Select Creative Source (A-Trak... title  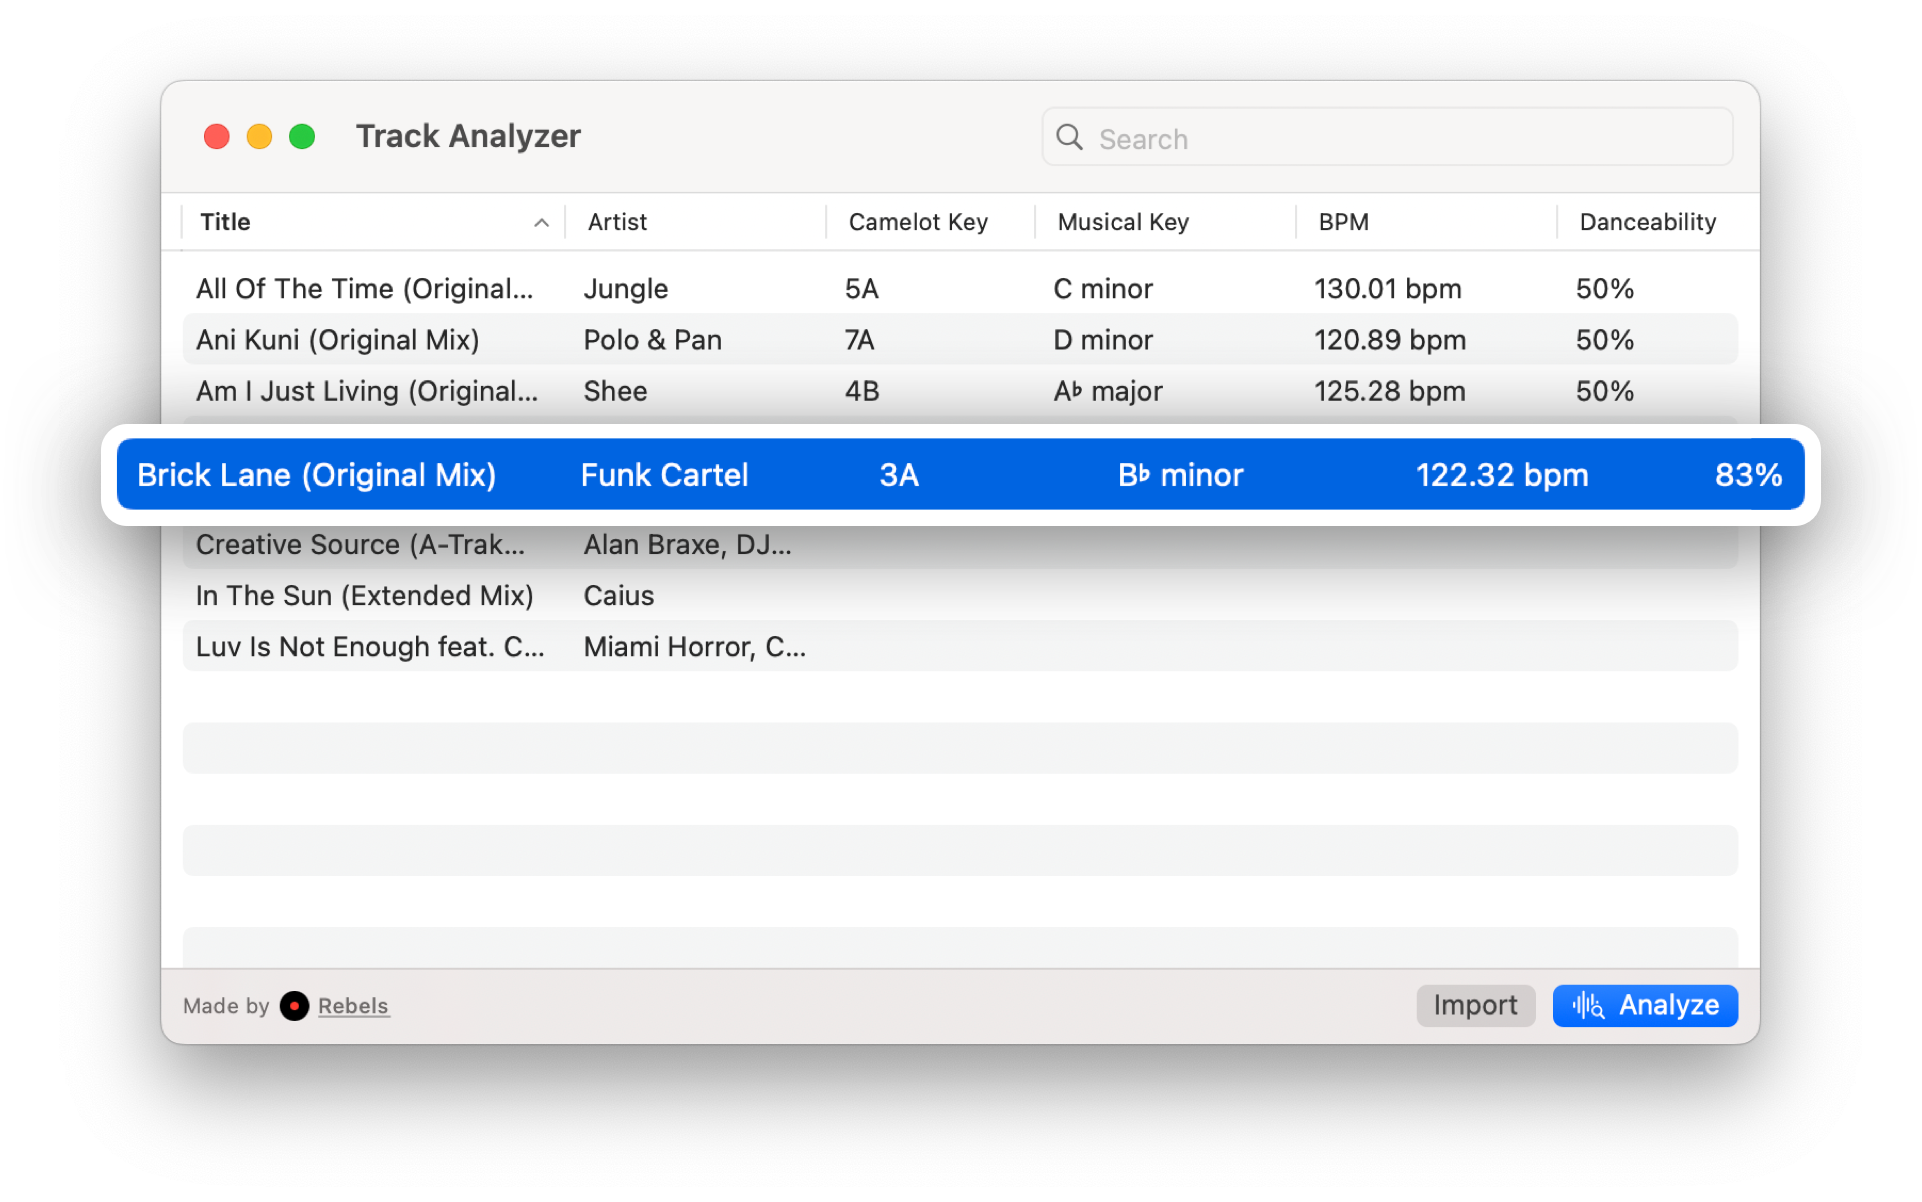coord(360,544)
